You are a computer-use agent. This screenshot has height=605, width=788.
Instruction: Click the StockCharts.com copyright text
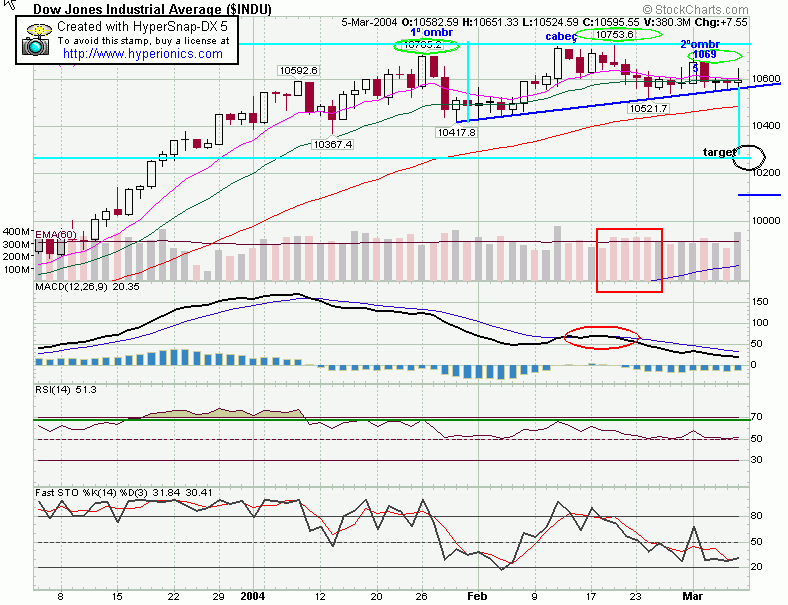(696, 10)
